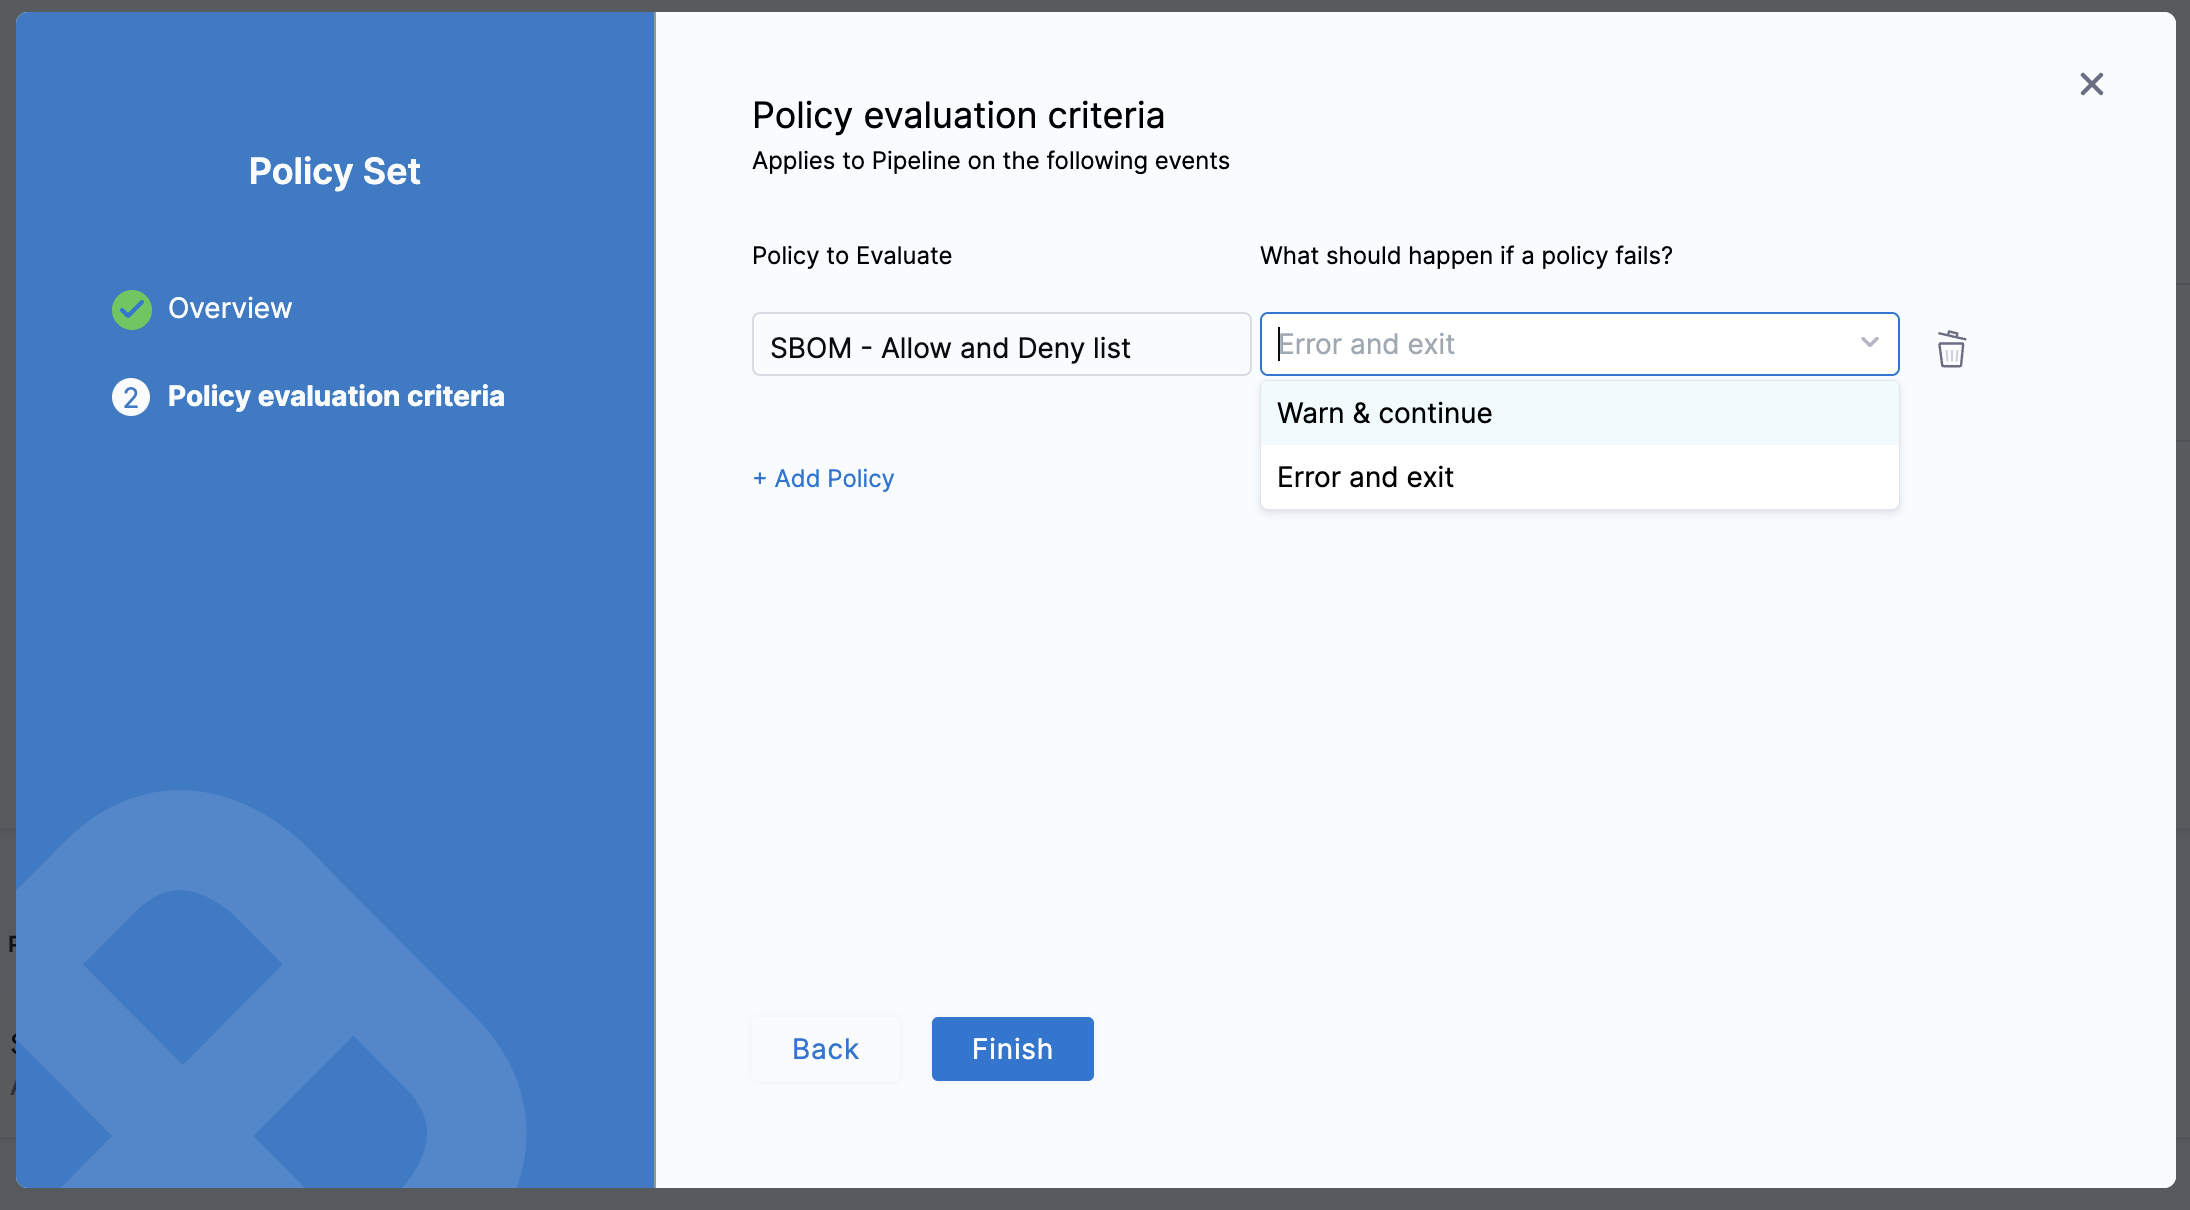Click the dropdown chevron on the failure action field
The width and height of the screenshot is (2190, 1210).
coord(1869,344)
